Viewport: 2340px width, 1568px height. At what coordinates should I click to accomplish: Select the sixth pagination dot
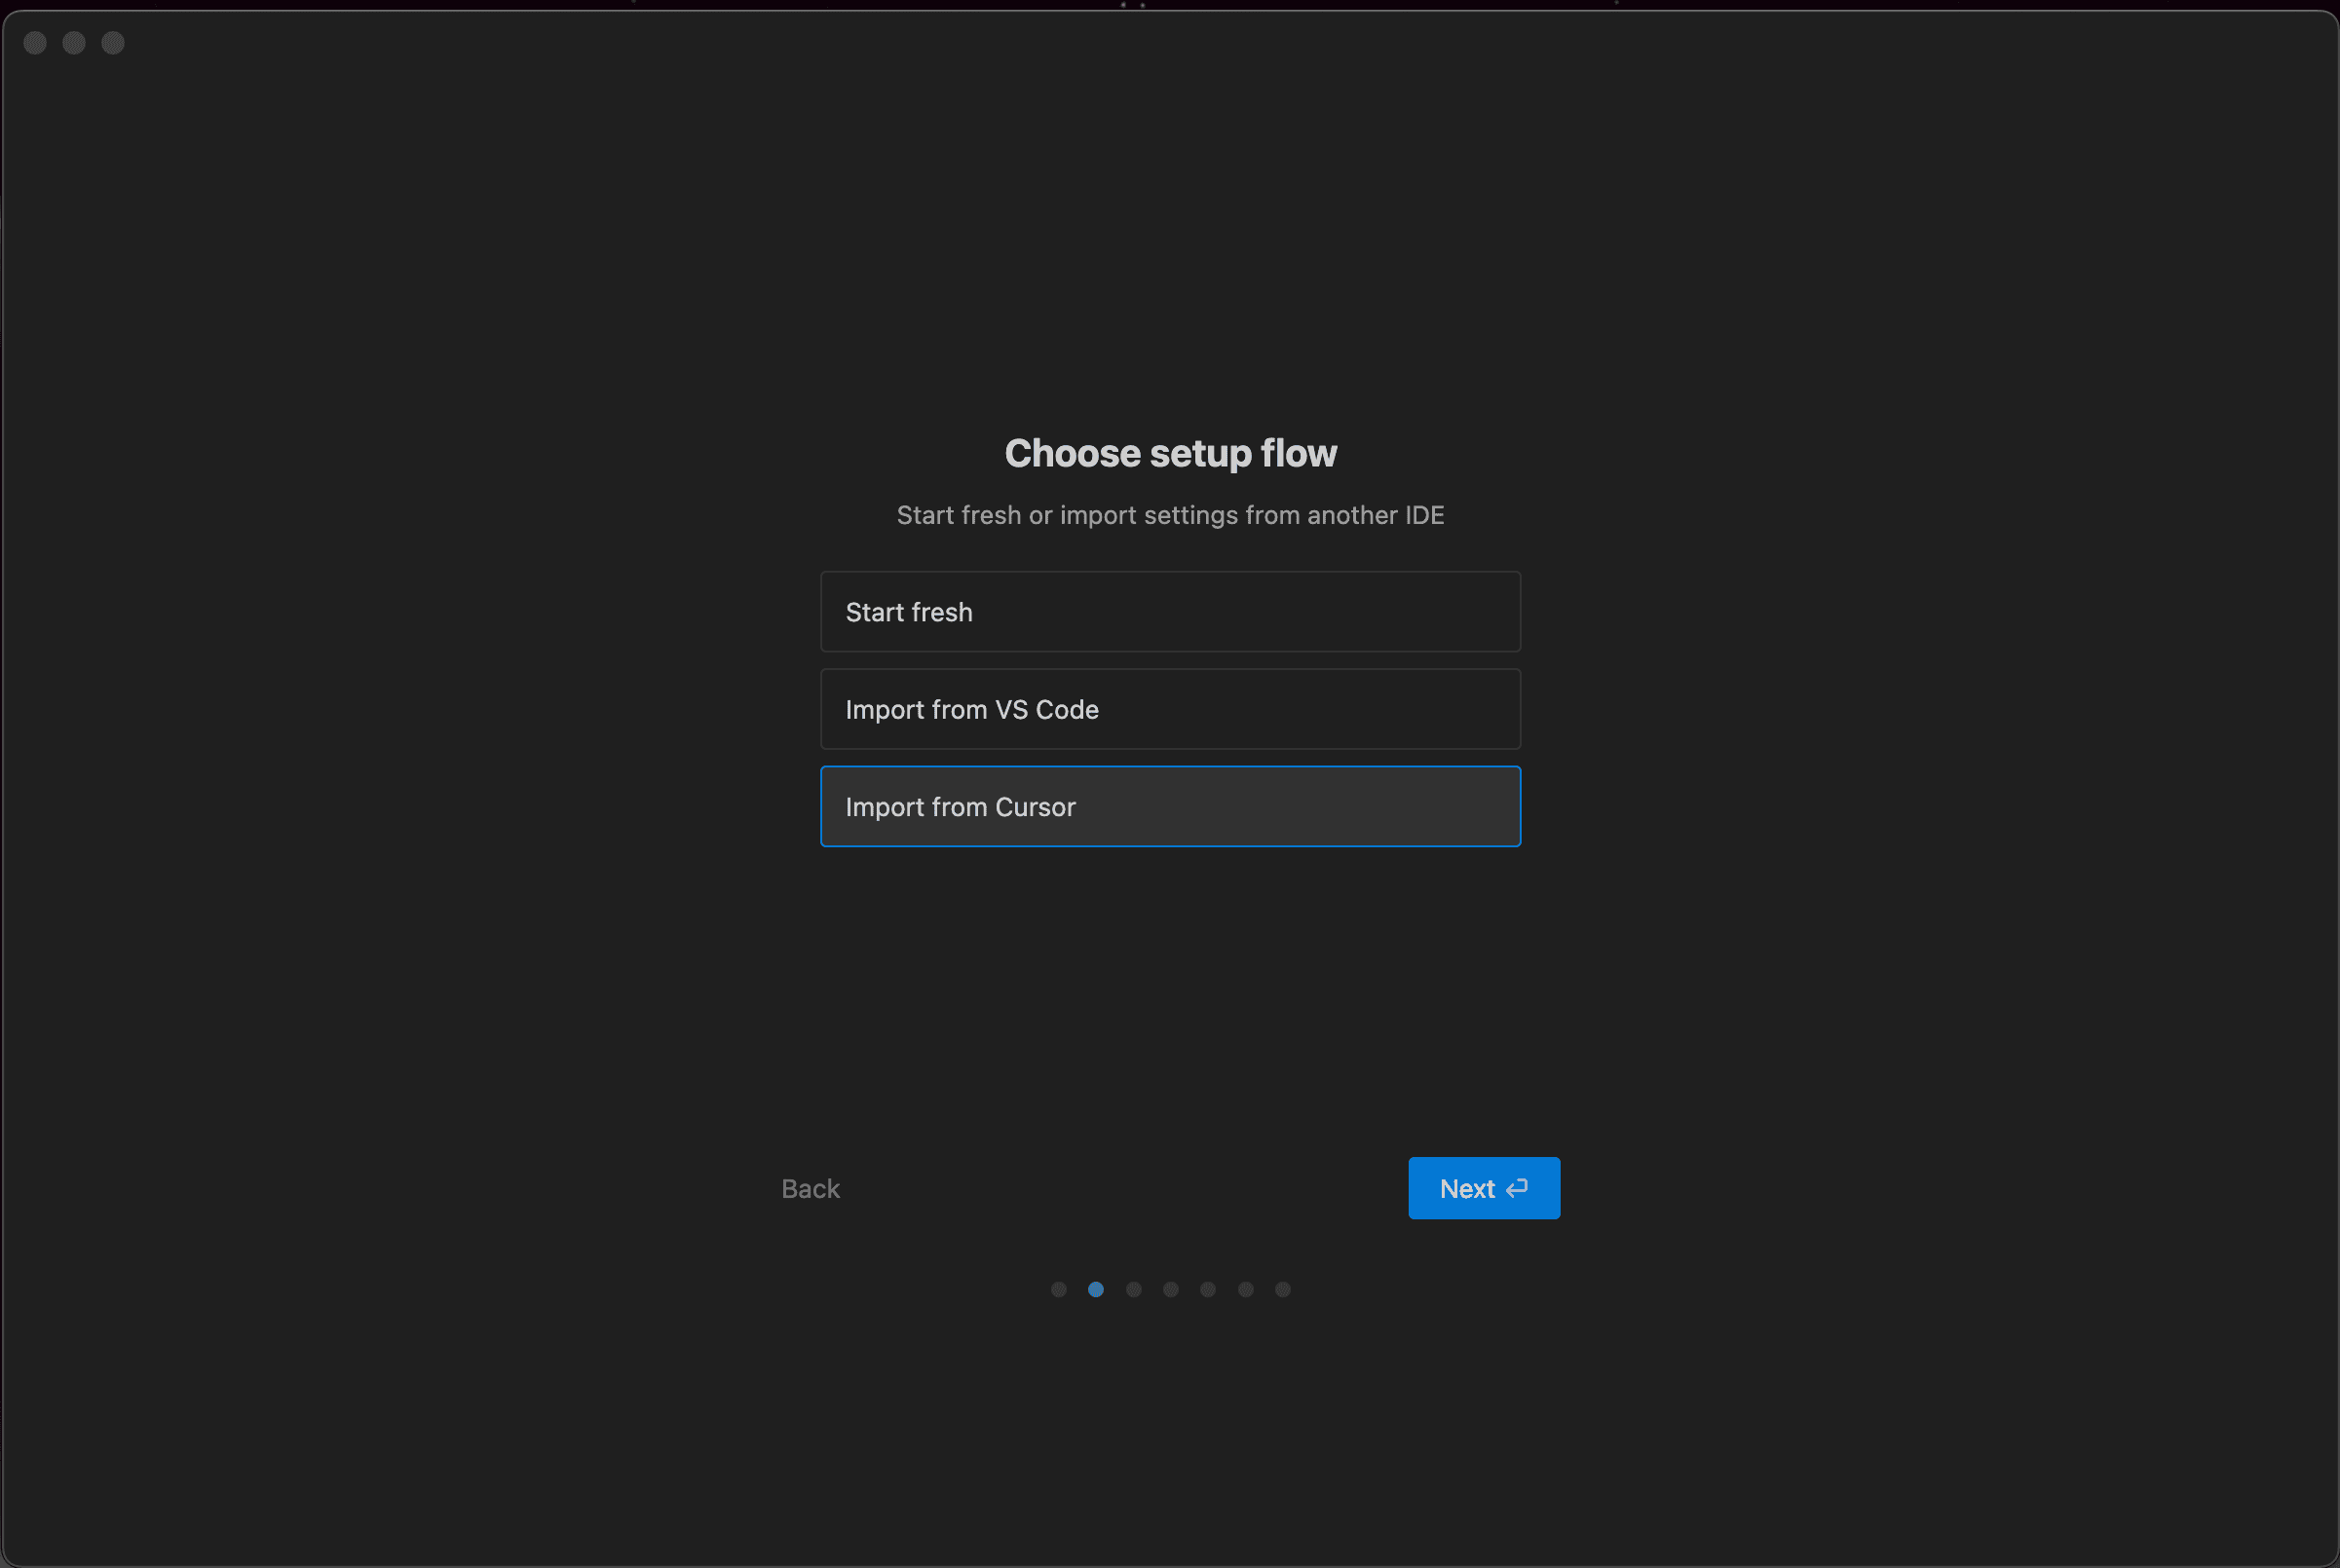[1245, 1289]
